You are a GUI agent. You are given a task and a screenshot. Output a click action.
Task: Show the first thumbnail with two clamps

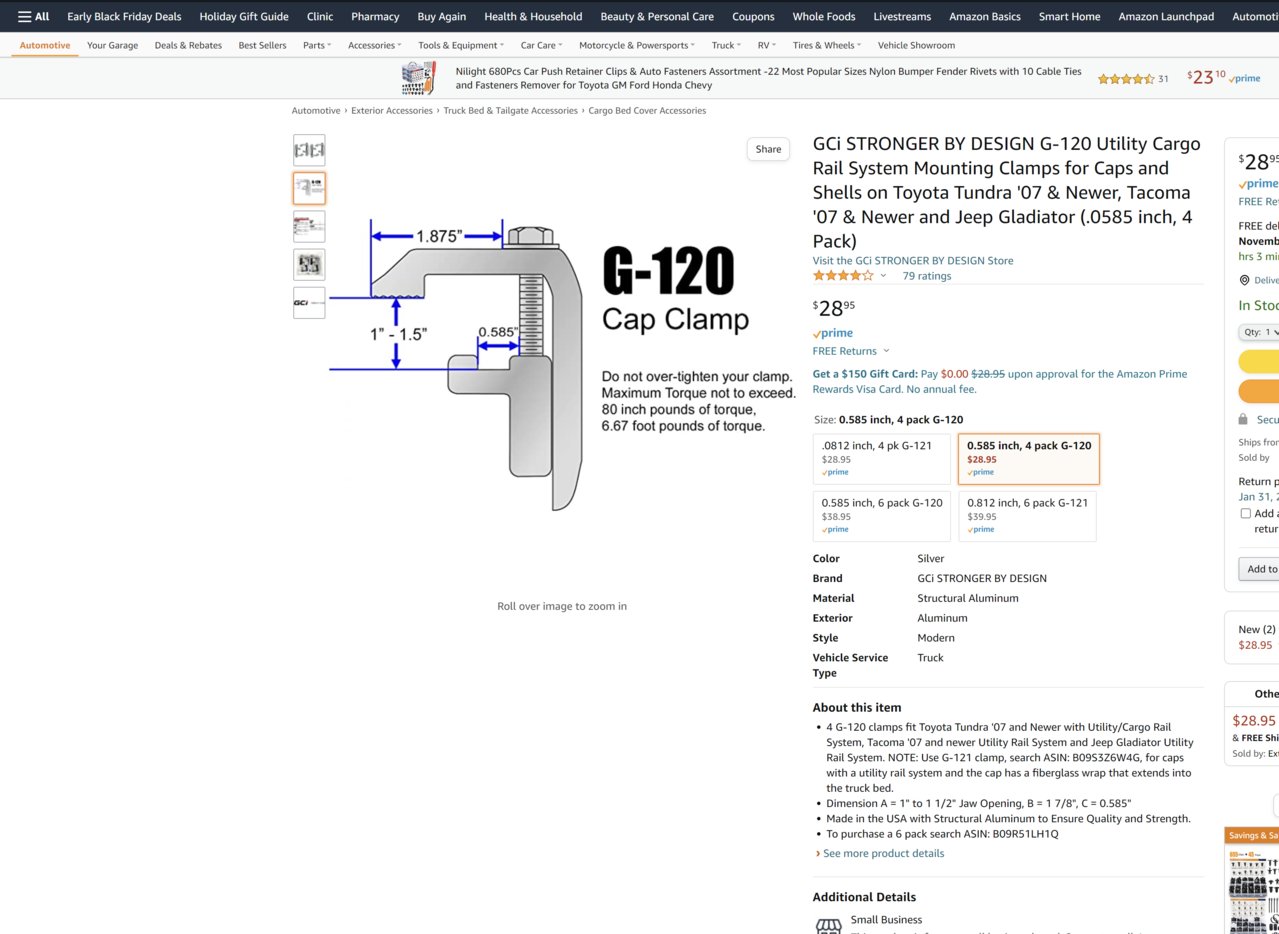click(309, 150)
